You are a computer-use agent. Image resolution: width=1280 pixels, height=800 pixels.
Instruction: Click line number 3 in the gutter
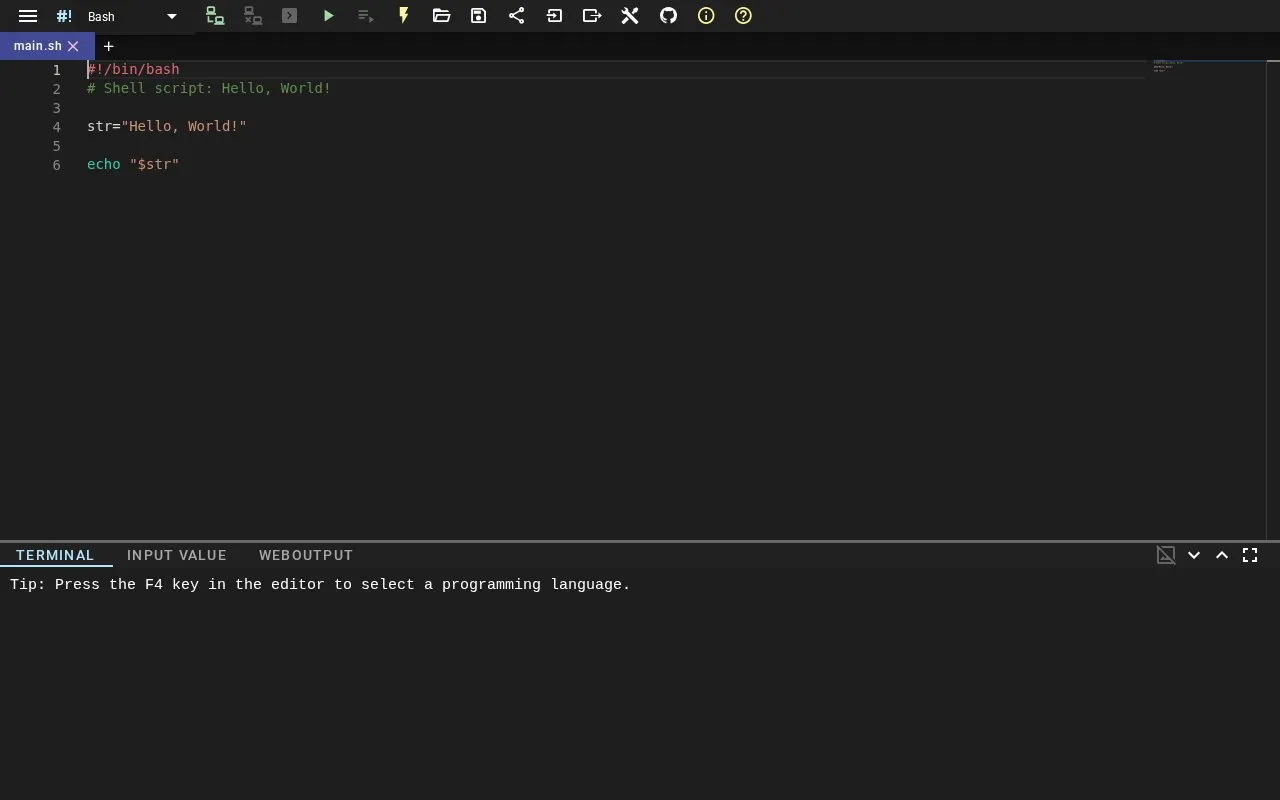pyautogui.click(x=57, y=108)
